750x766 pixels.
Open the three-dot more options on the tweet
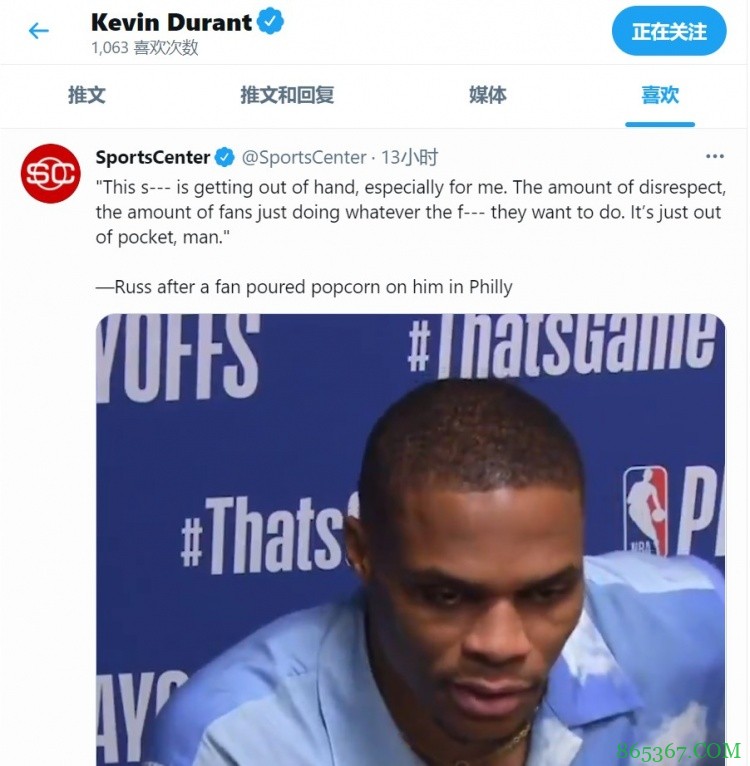pyautogui.click(x=714, y=156)
